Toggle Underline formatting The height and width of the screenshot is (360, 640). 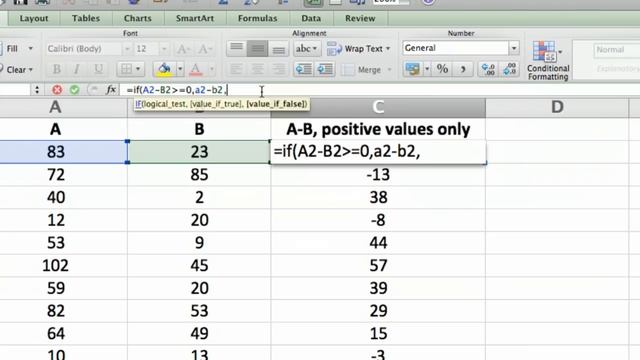click(x=98, y=69)
